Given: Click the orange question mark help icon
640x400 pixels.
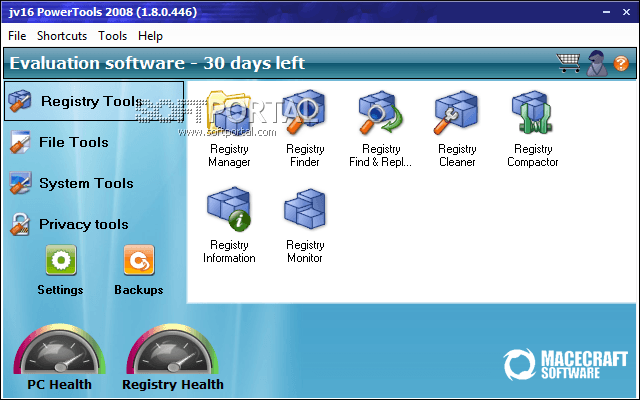Looking at the screenshot, I should coord(621,63).
